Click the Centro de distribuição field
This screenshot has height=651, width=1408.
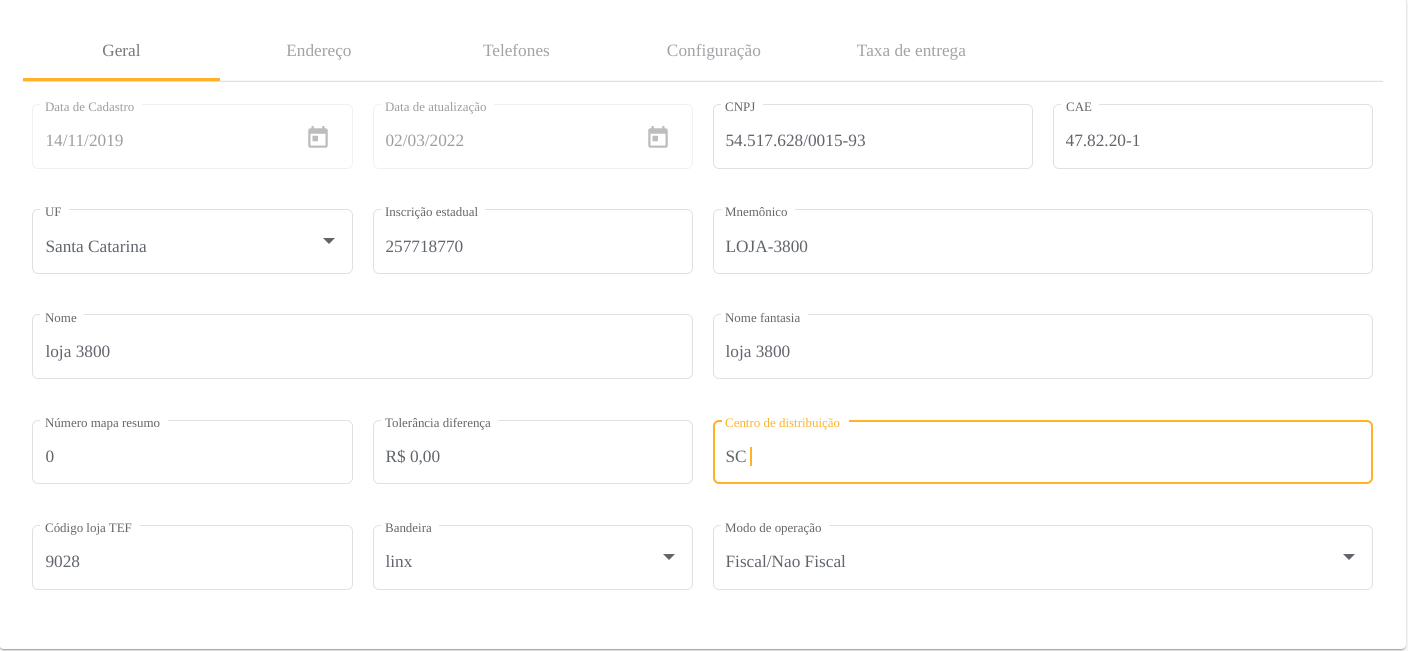(1042, 456)
